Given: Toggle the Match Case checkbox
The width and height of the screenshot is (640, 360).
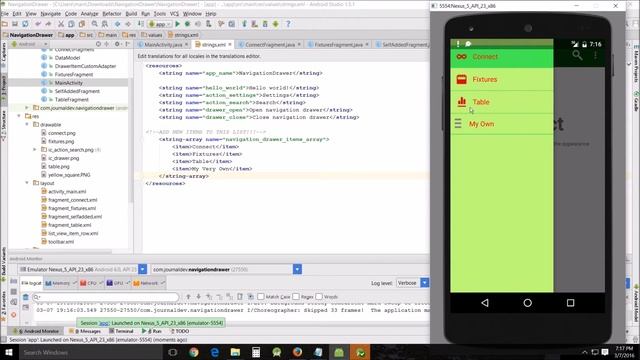Looking at the screenshot, I should 261,297.
